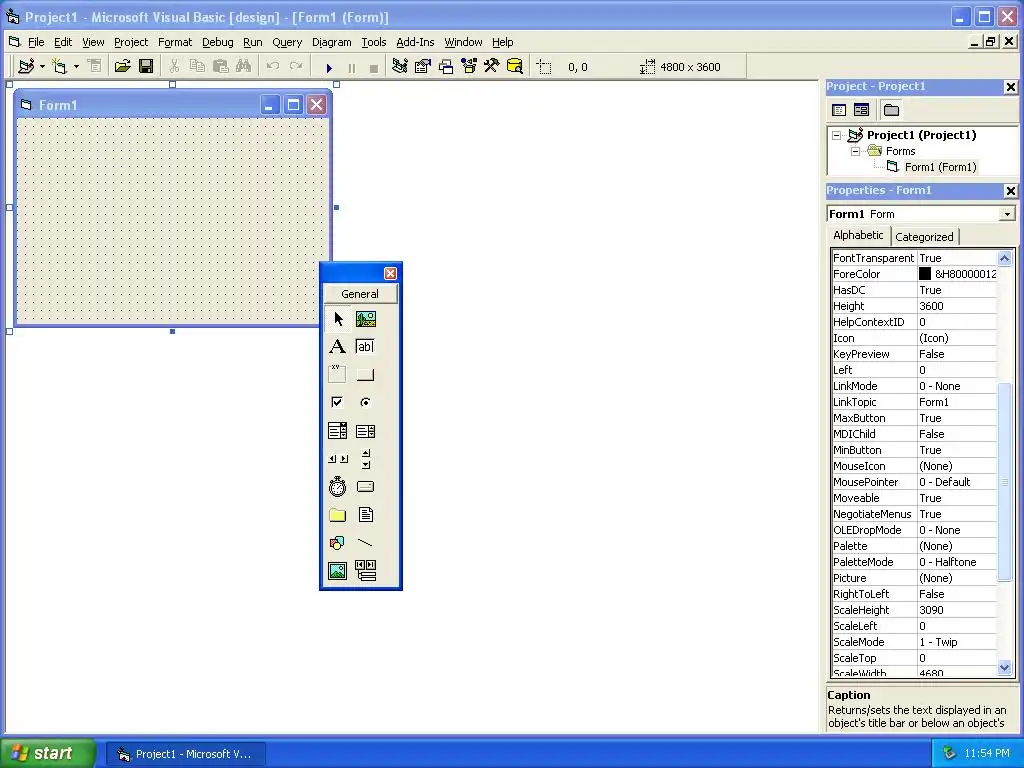
Task: Click Add Standard EXE Project toolbar icon
Action: 26,67
